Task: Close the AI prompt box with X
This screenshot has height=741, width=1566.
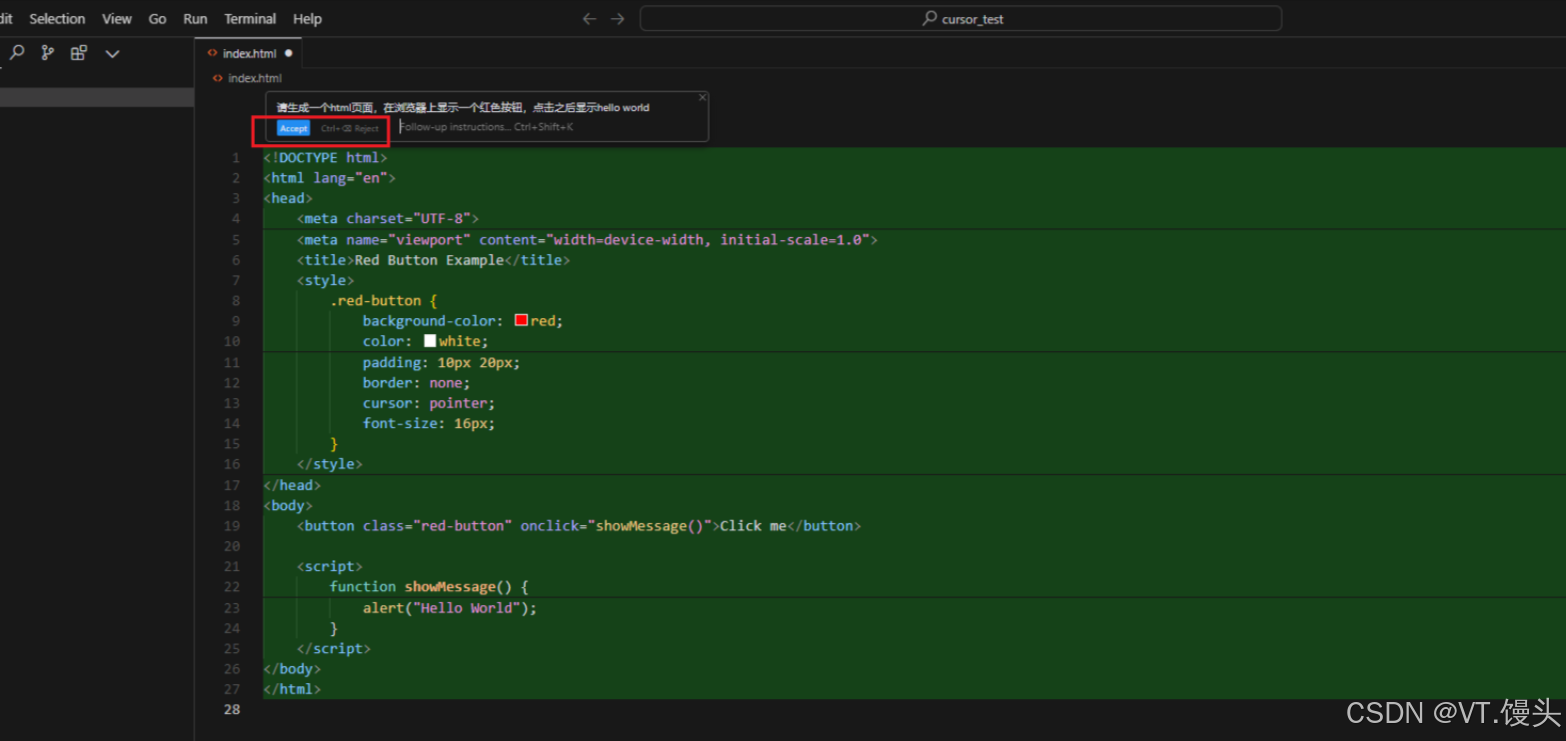Action: (x=702, y=97)
